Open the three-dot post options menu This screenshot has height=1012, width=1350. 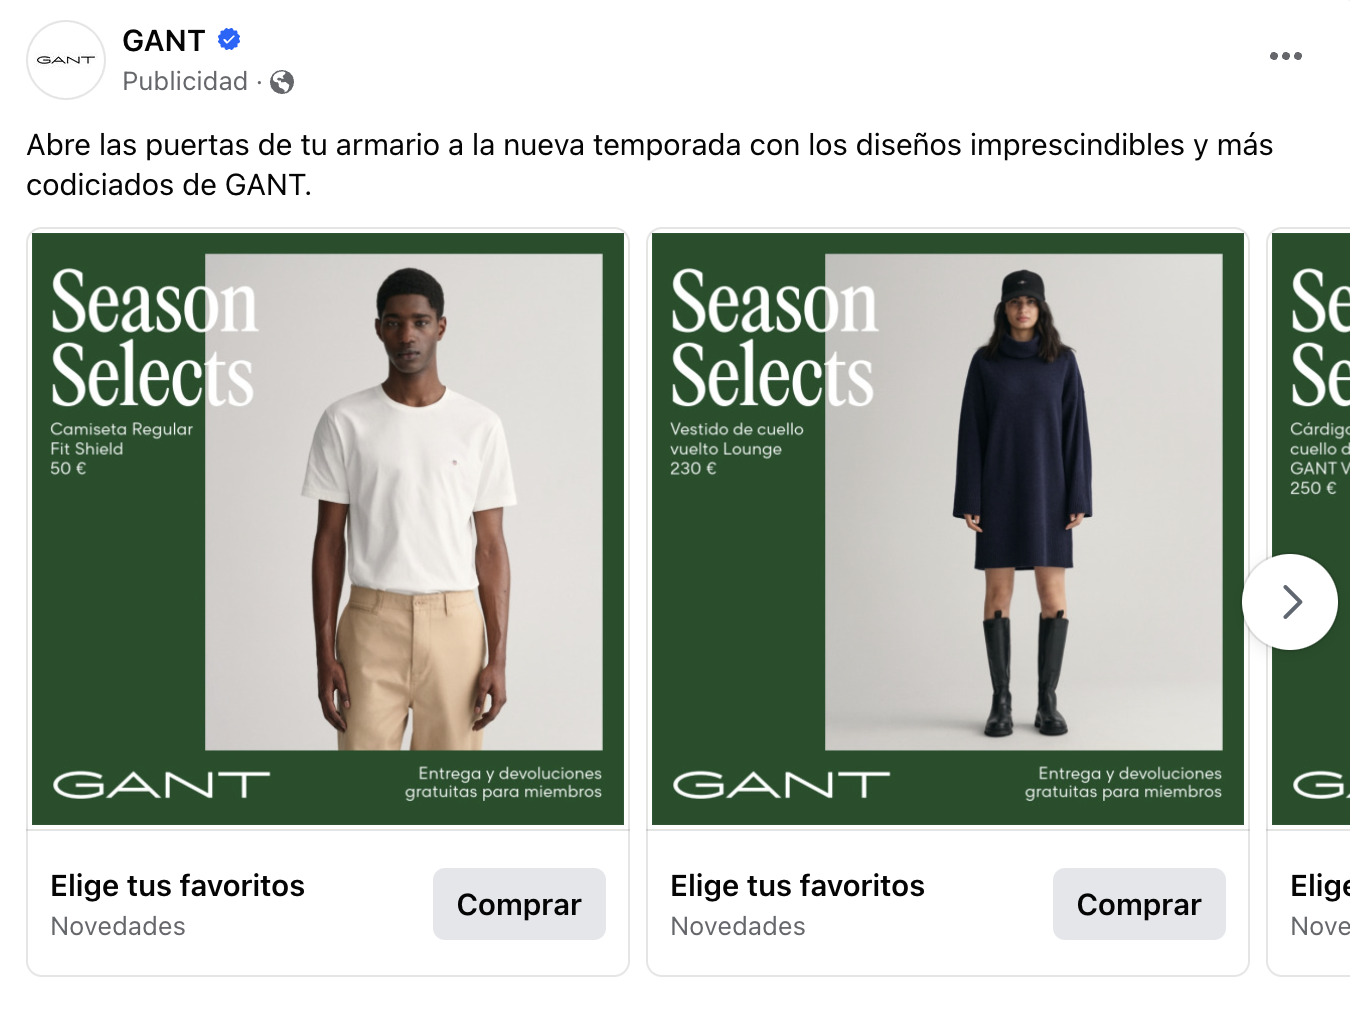coord(1285,56)
